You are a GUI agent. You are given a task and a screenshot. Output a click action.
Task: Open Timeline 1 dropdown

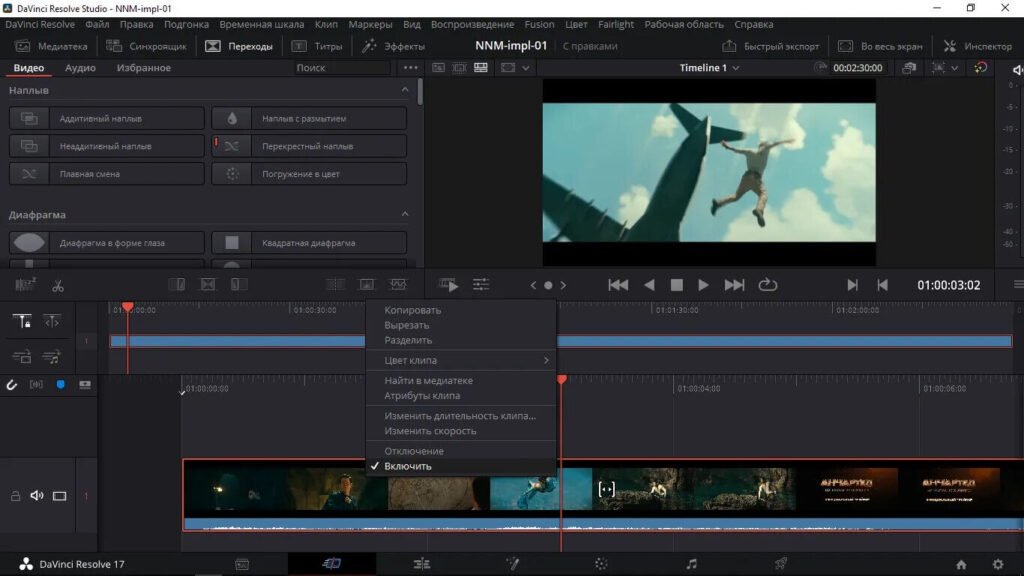tap(709, 68)
